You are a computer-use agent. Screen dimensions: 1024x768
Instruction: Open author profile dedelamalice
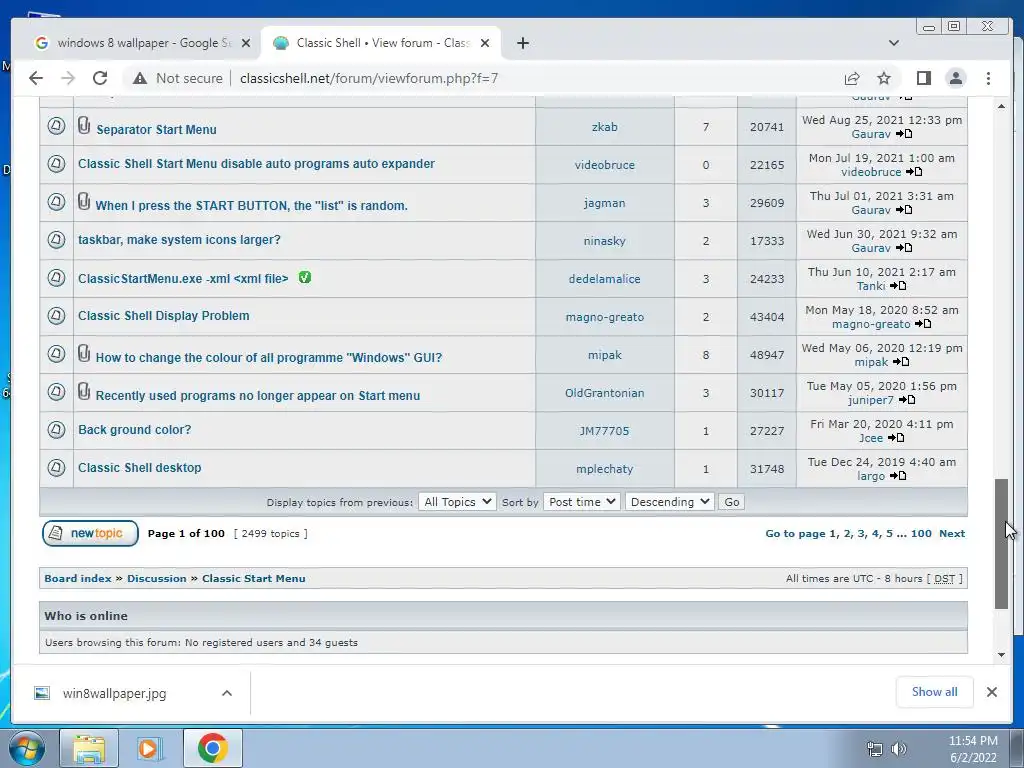pos(605,279)
